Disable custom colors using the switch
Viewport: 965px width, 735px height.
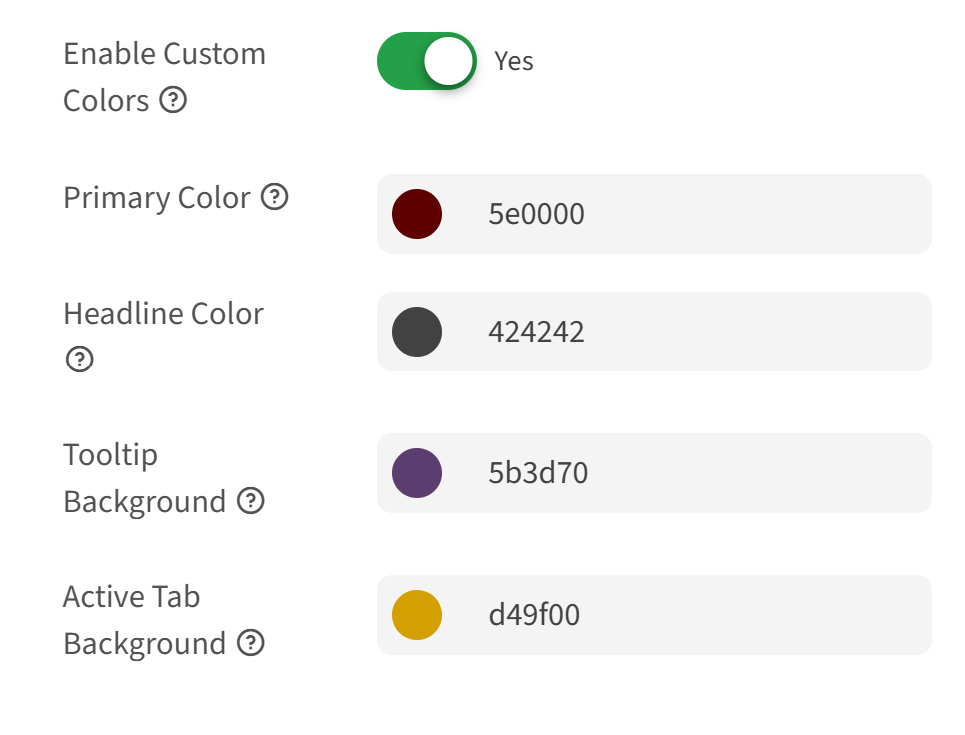[425, 61]
